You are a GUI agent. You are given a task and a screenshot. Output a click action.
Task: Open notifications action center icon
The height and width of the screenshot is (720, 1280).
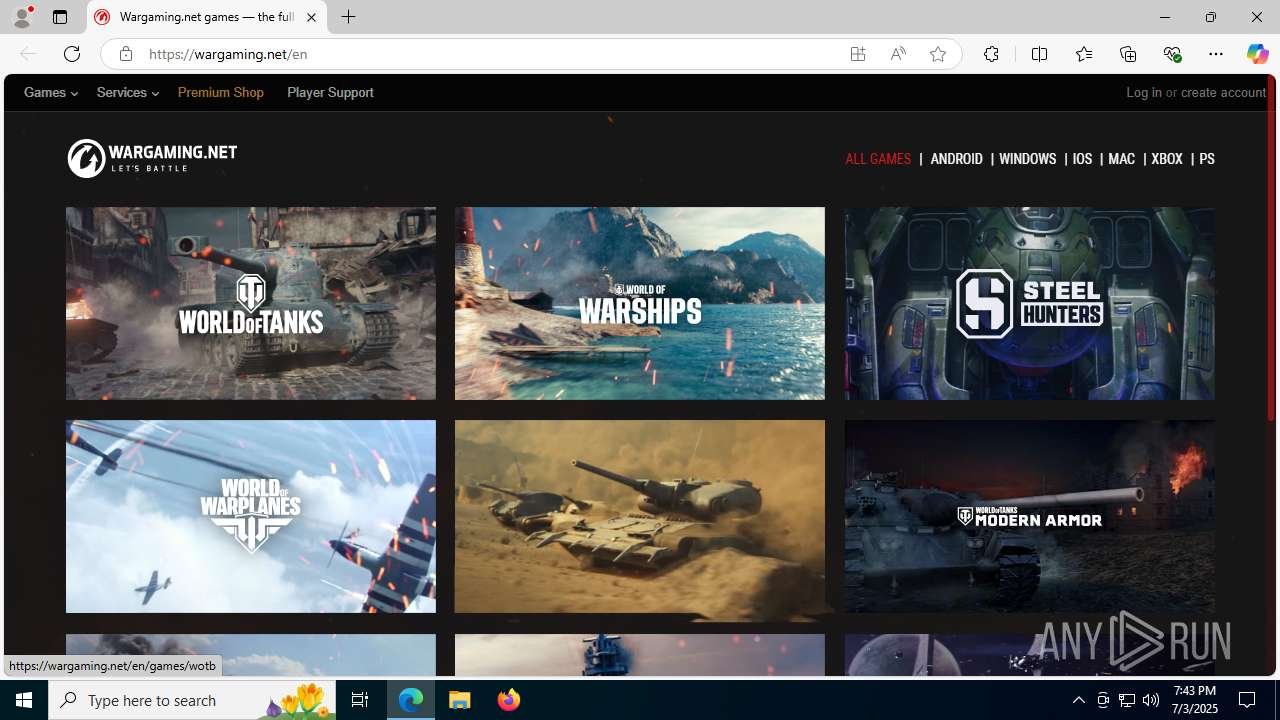[x=1248, y=700]
